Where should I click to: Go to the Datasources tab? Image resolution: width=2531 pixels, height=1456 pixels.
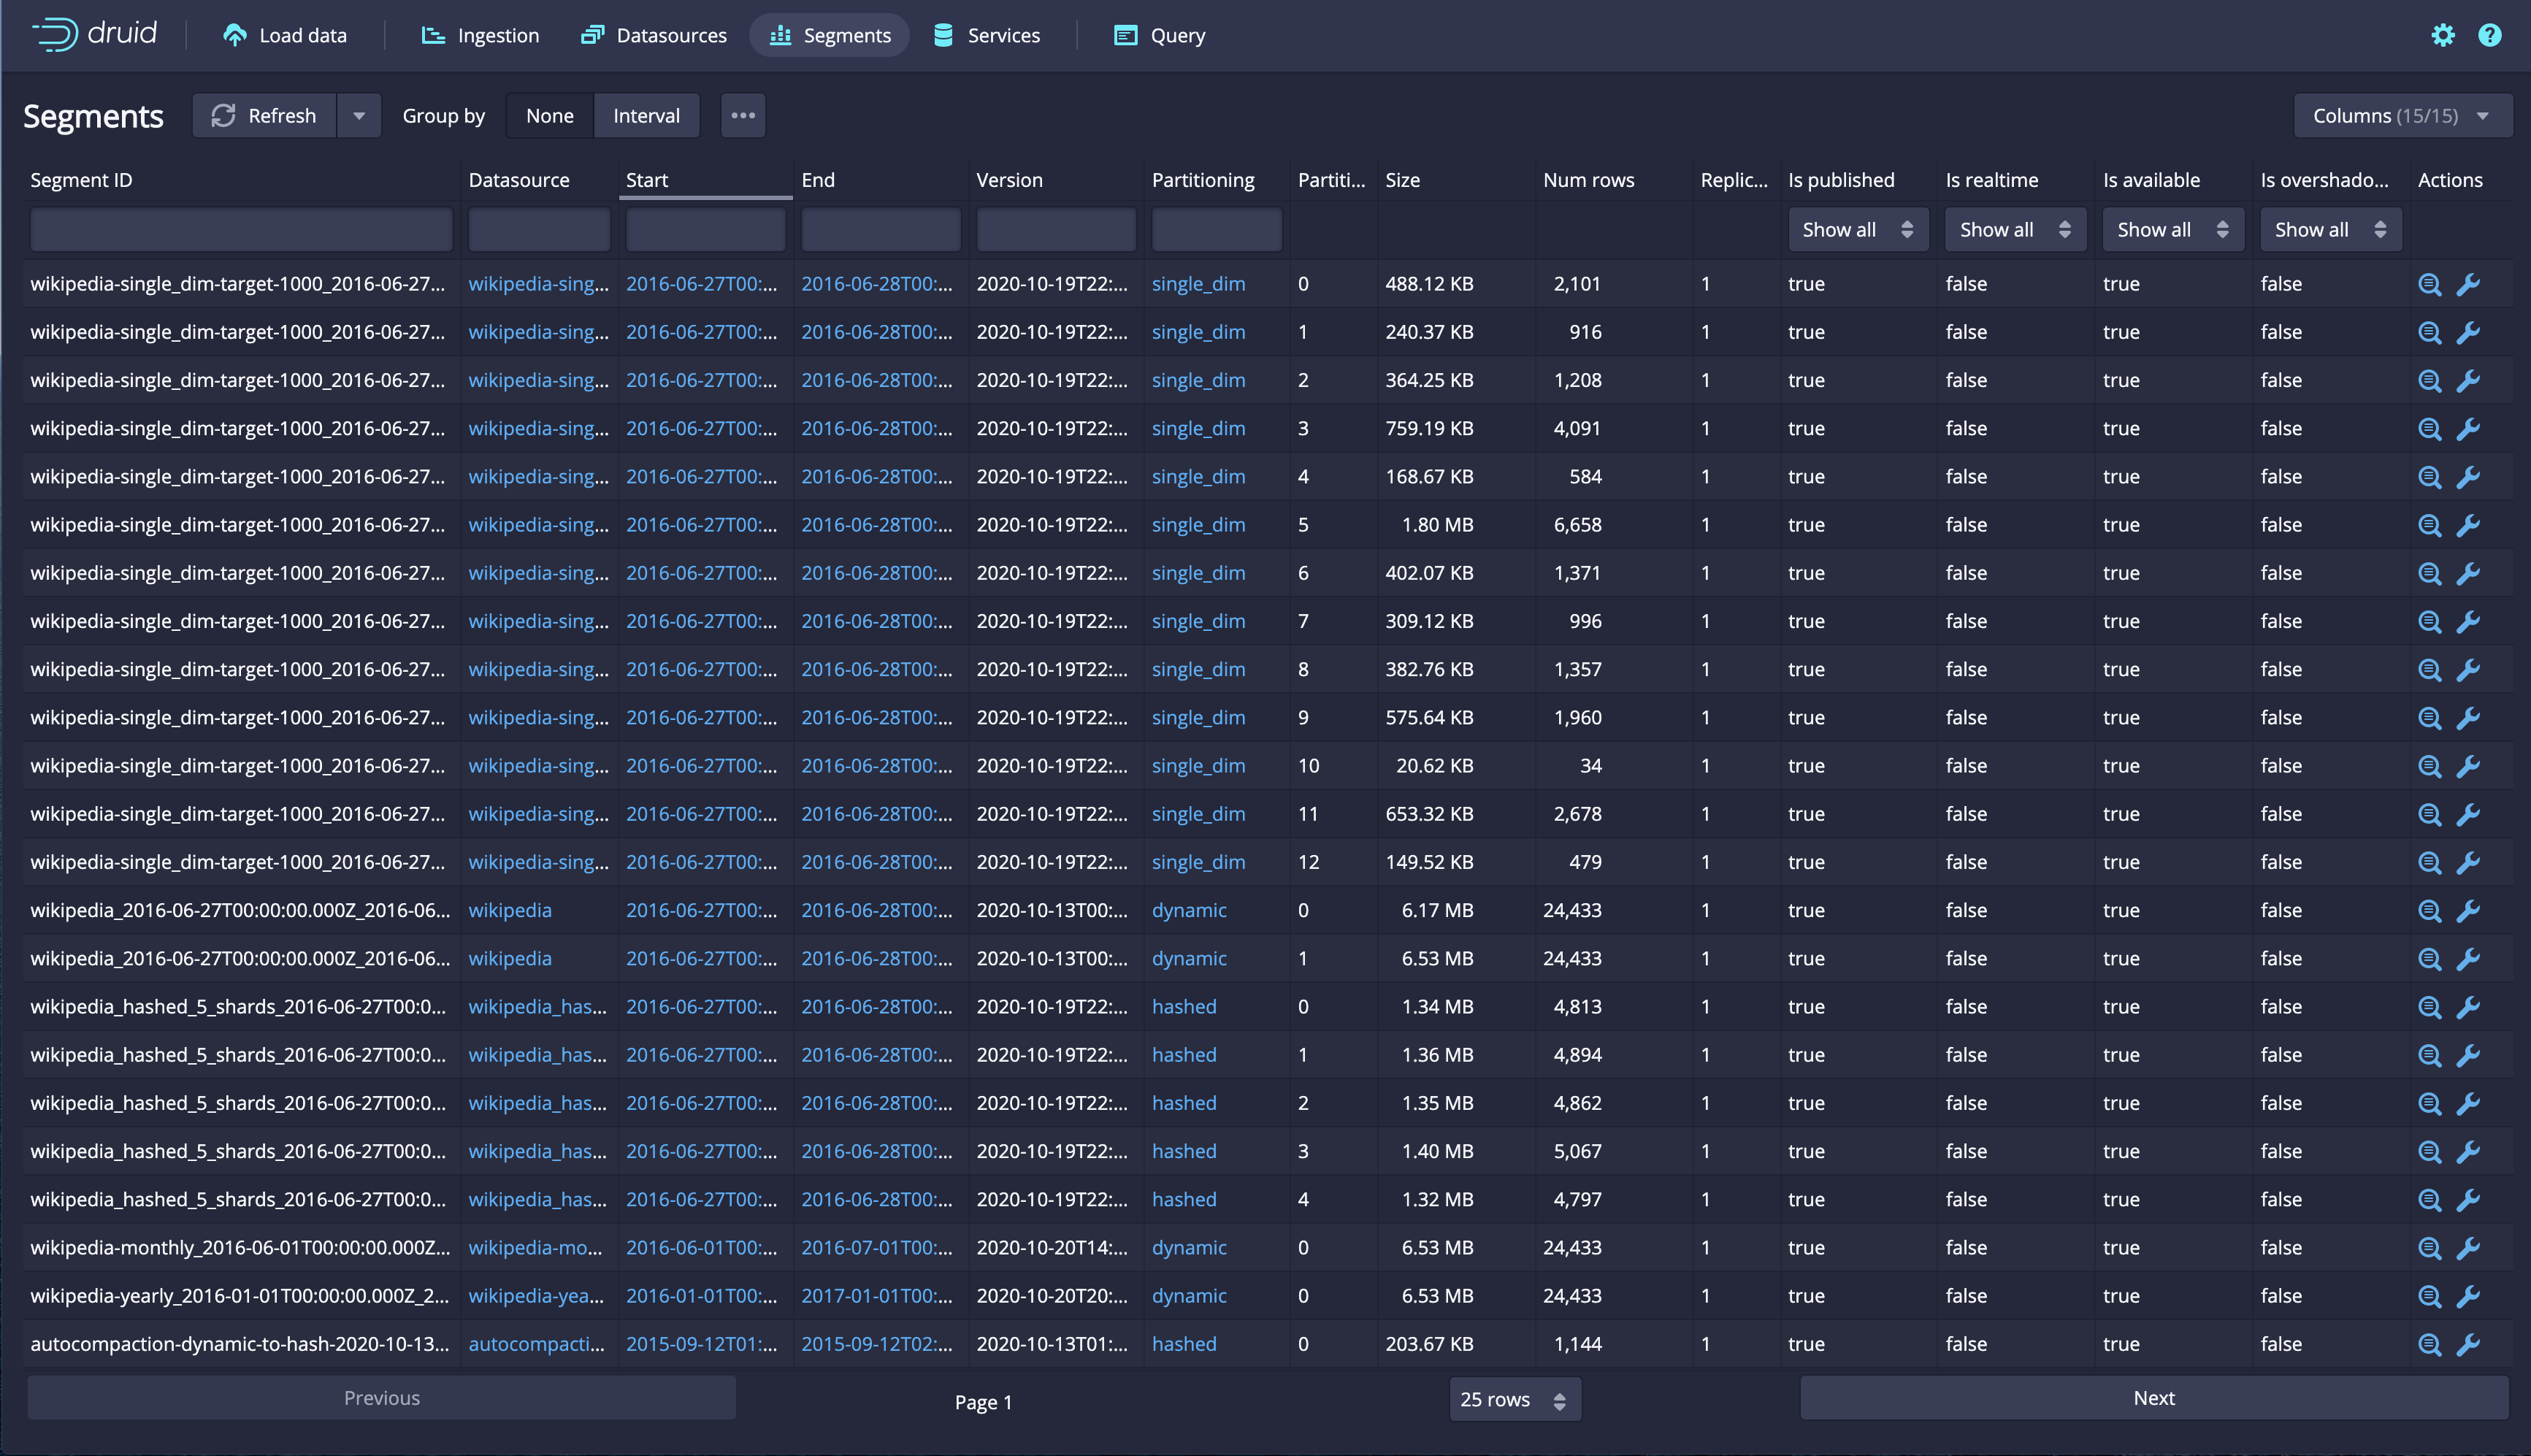[x=654, y=36]
